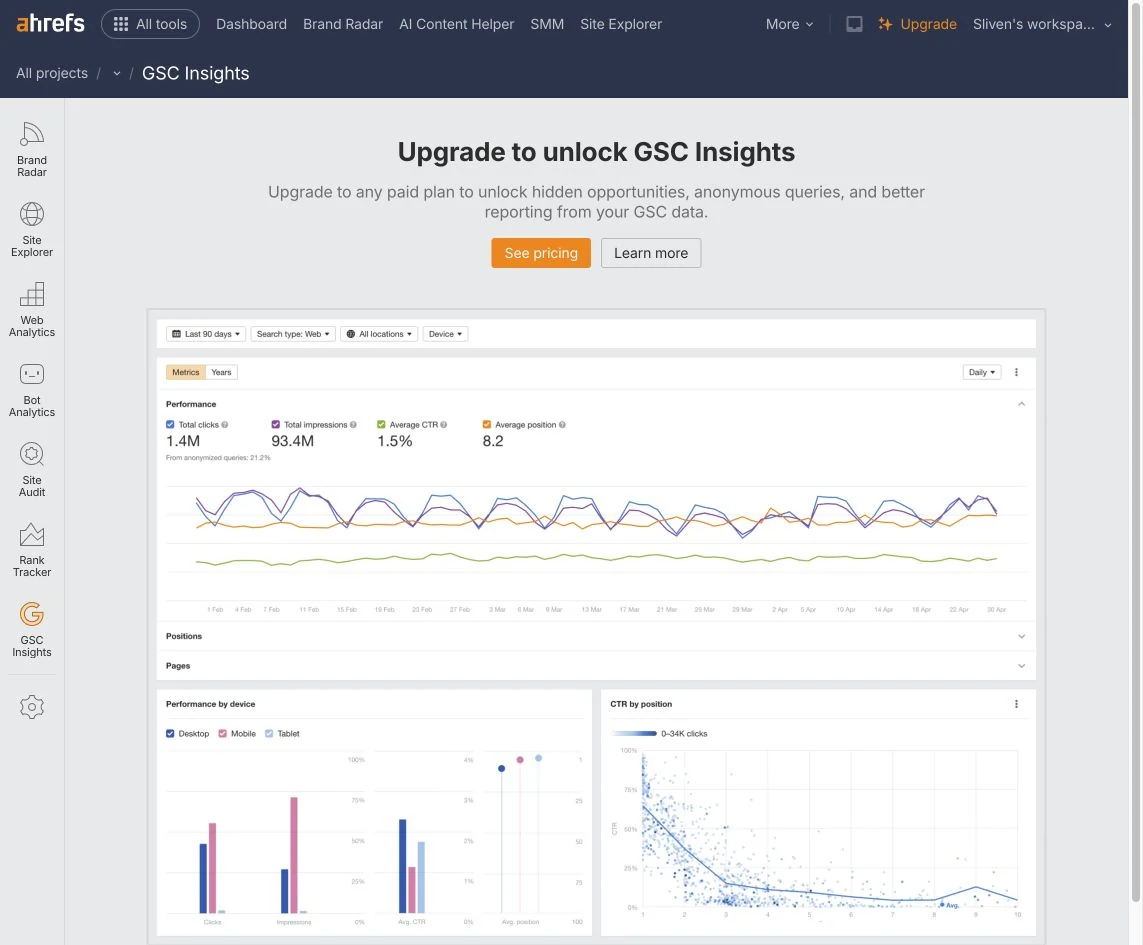The height and width of the screenshot is (945, 1143).
Task: Click Average CTR help icon
Action: (444, 424)
